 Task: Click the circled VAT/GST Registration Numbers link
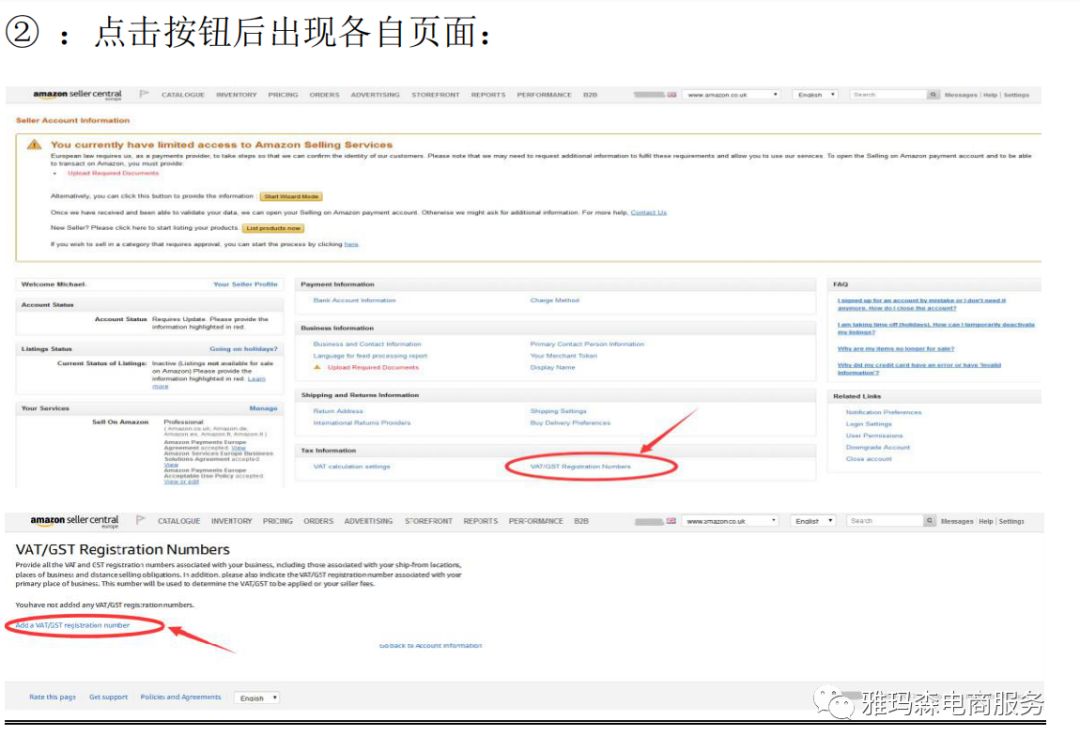pos(581,466)
